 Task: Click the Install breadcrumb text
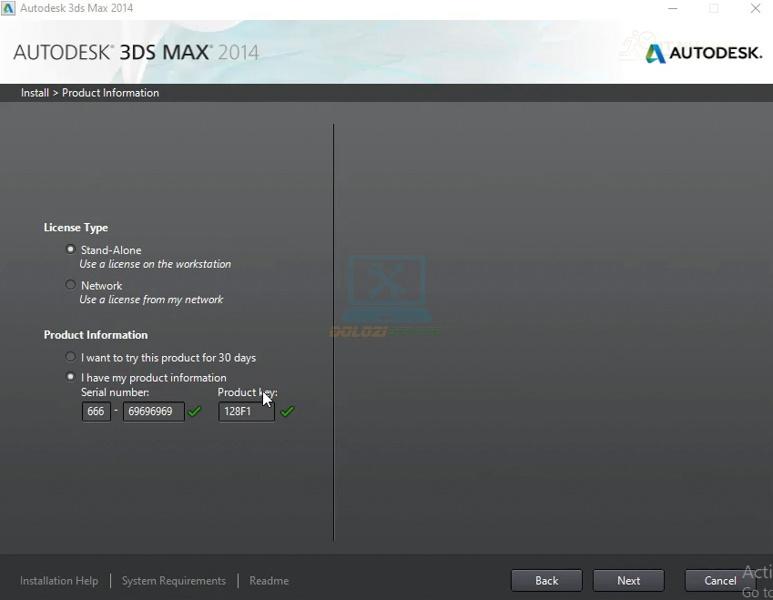(x=35, y=93)
